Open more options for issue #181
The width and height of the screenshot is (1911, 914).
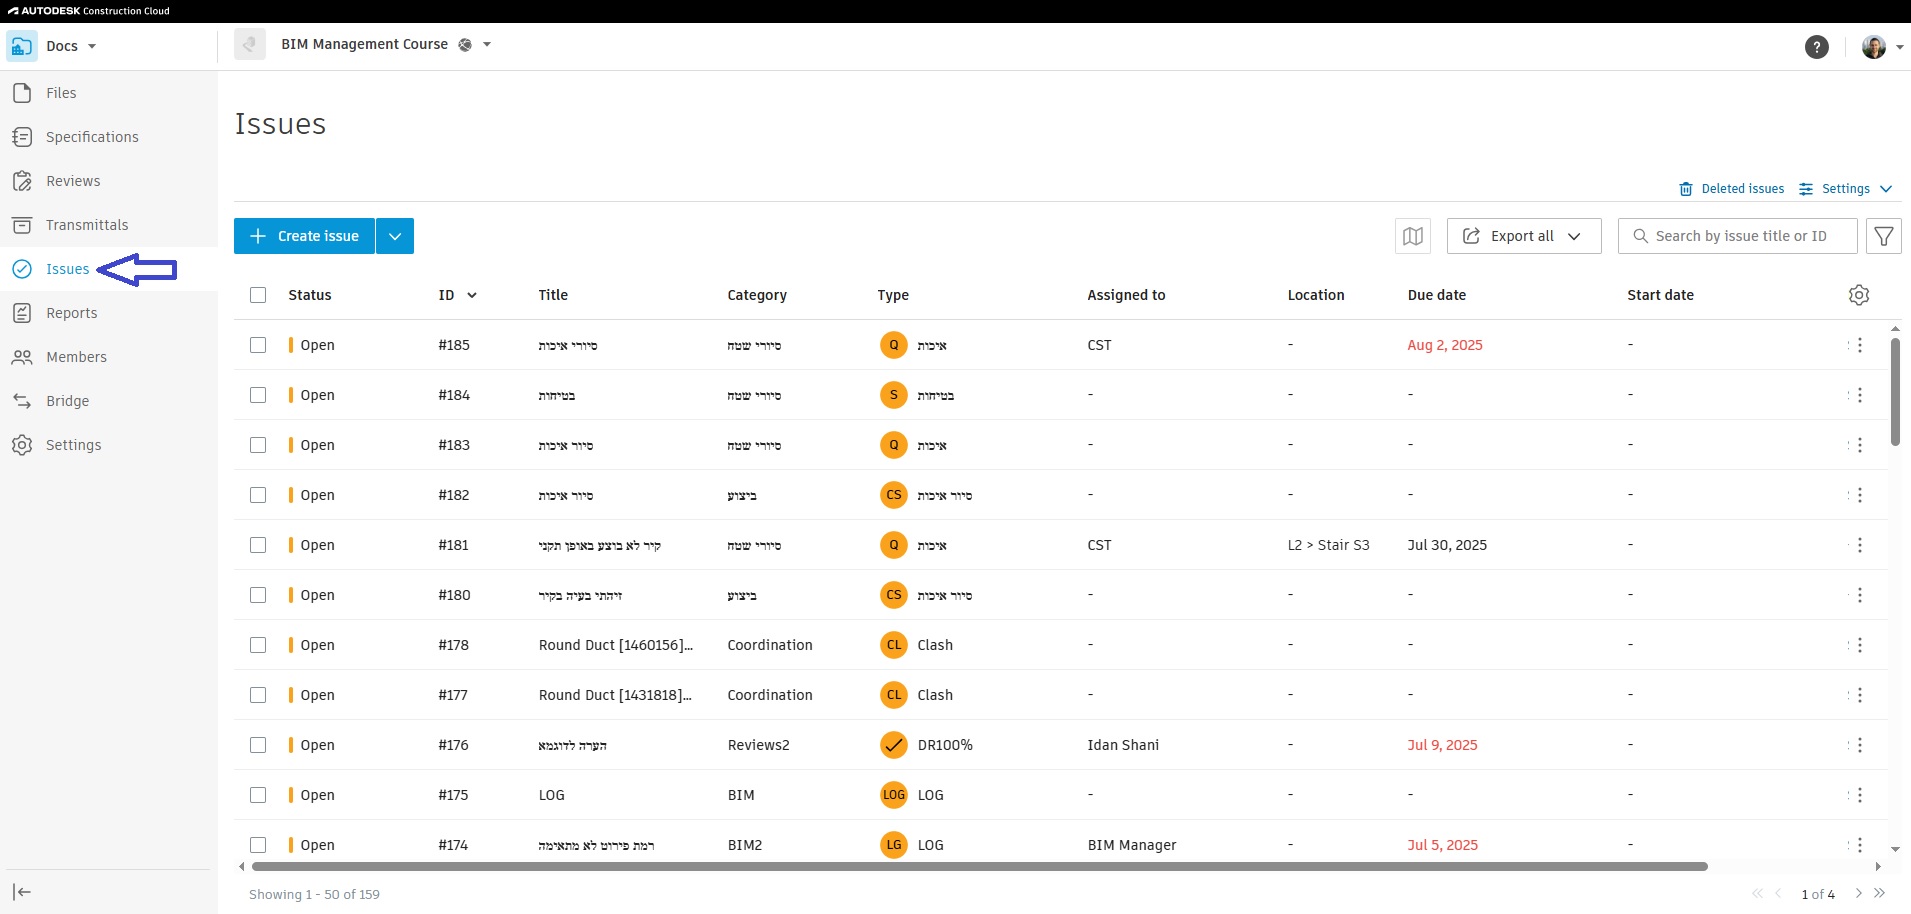(x=1860, y=545)
